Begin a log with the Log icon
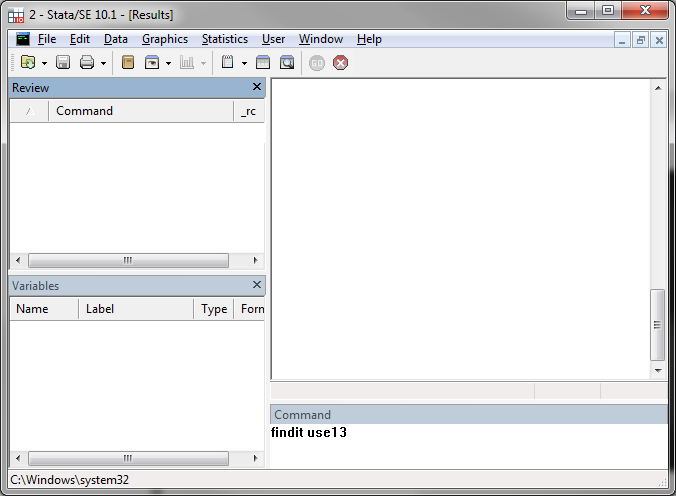Viewport: 676px width, 496px height. pyautogui.click(x=128, y=63)
